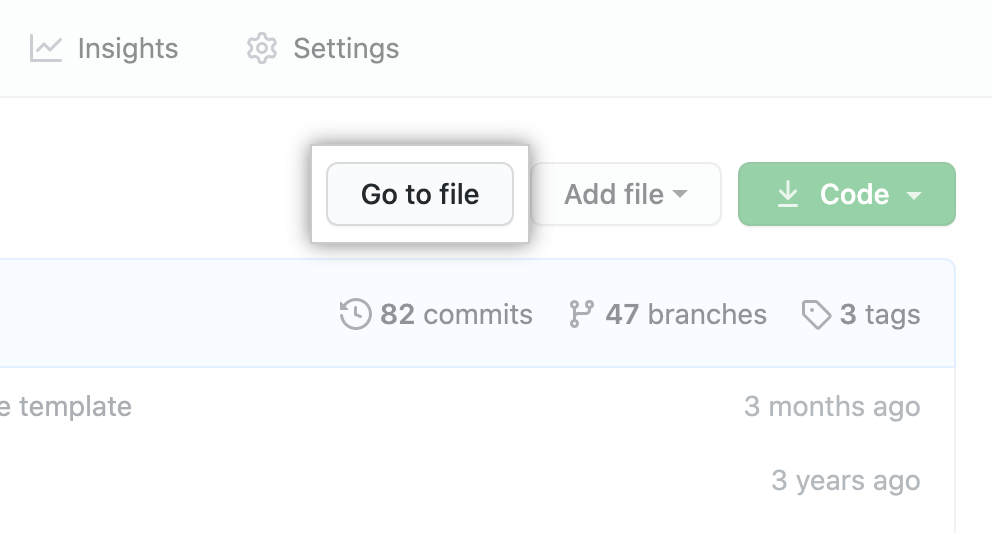Click the download arrow icon on Code
This screenshot has width=992, height=533.
pos(788,194)
